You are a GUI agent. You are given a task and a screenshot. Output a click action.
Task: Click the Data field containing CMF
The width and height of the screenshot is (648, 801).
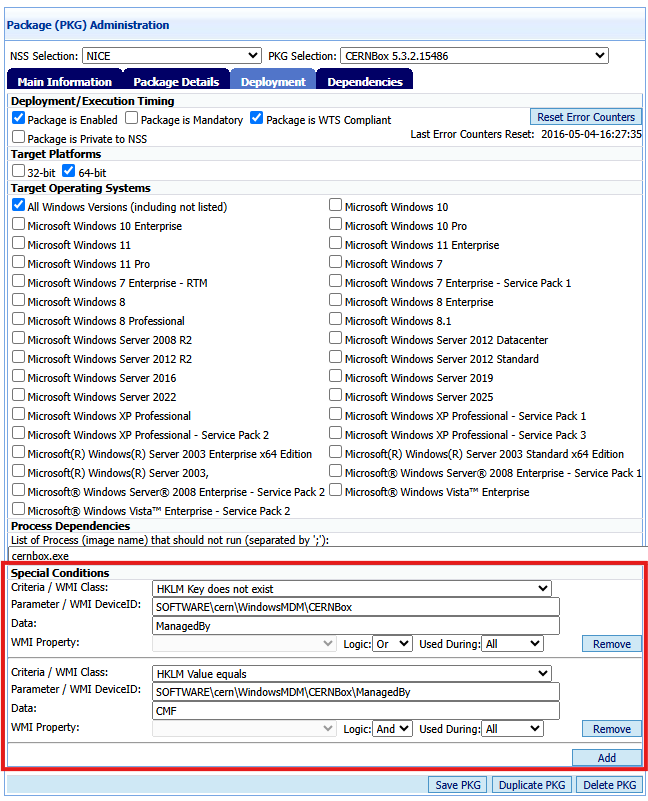coord(355,710)
